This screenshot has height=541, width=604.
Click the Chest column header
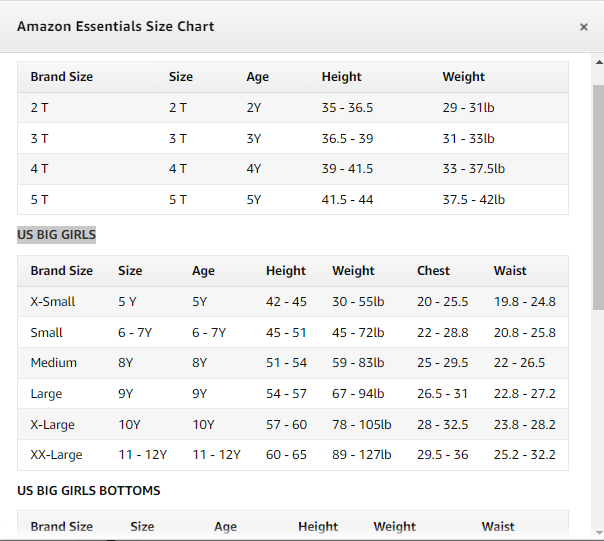pos(433,270)
